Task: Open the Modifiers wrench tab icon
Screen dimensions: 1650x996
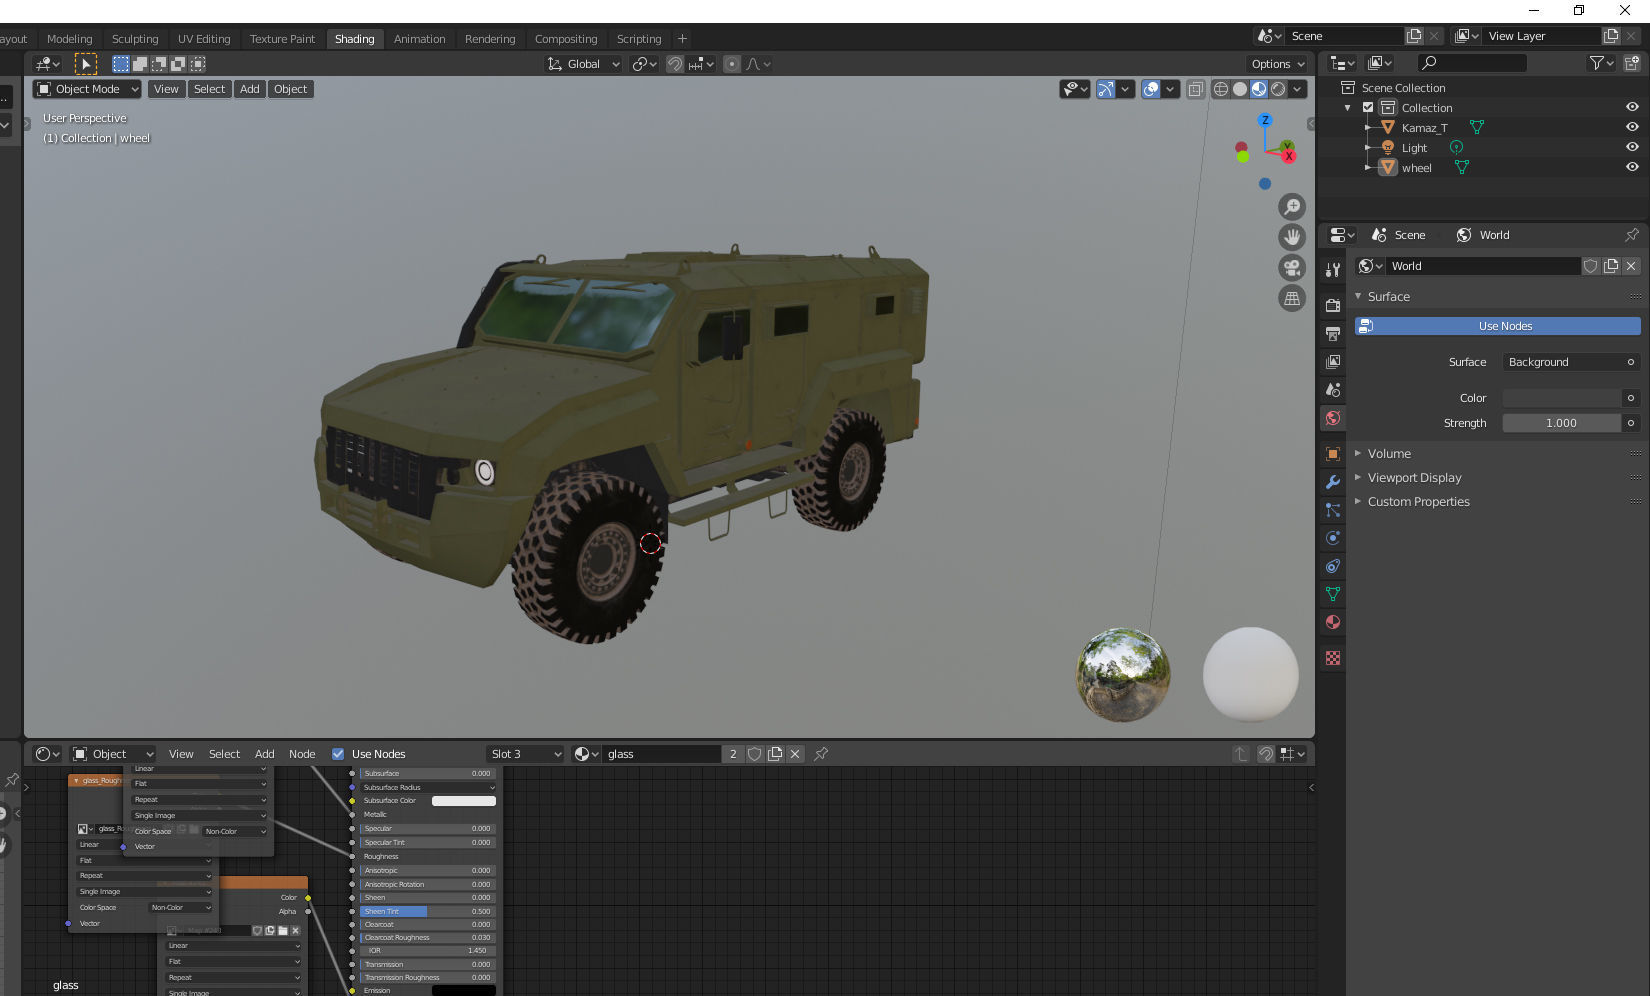Action: tap(1333, 482)
